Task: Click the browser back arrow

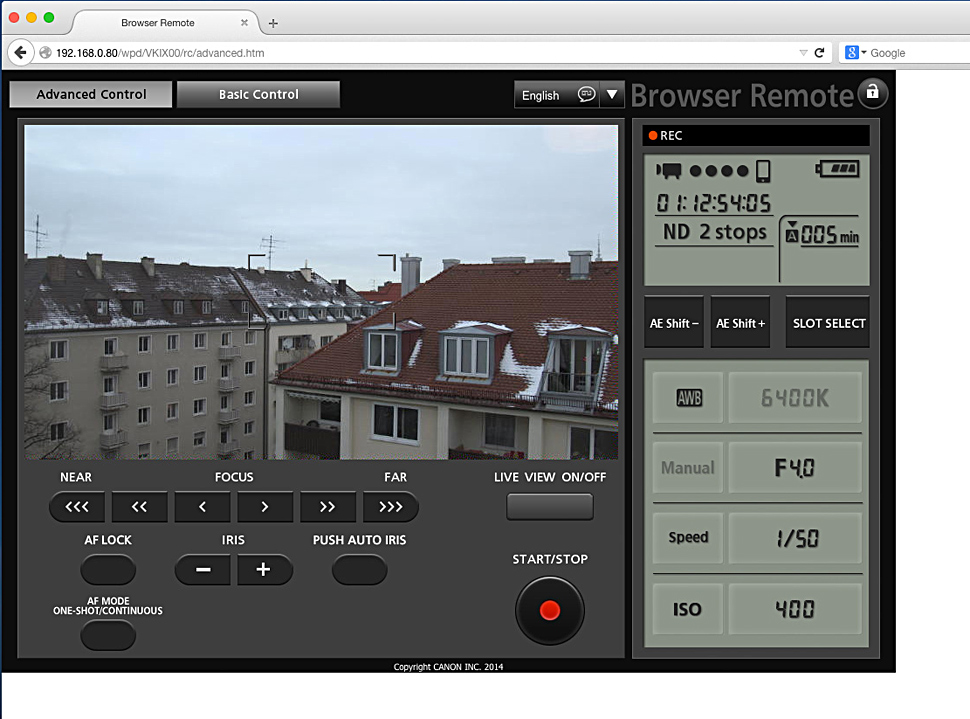Action: (20, 52)
